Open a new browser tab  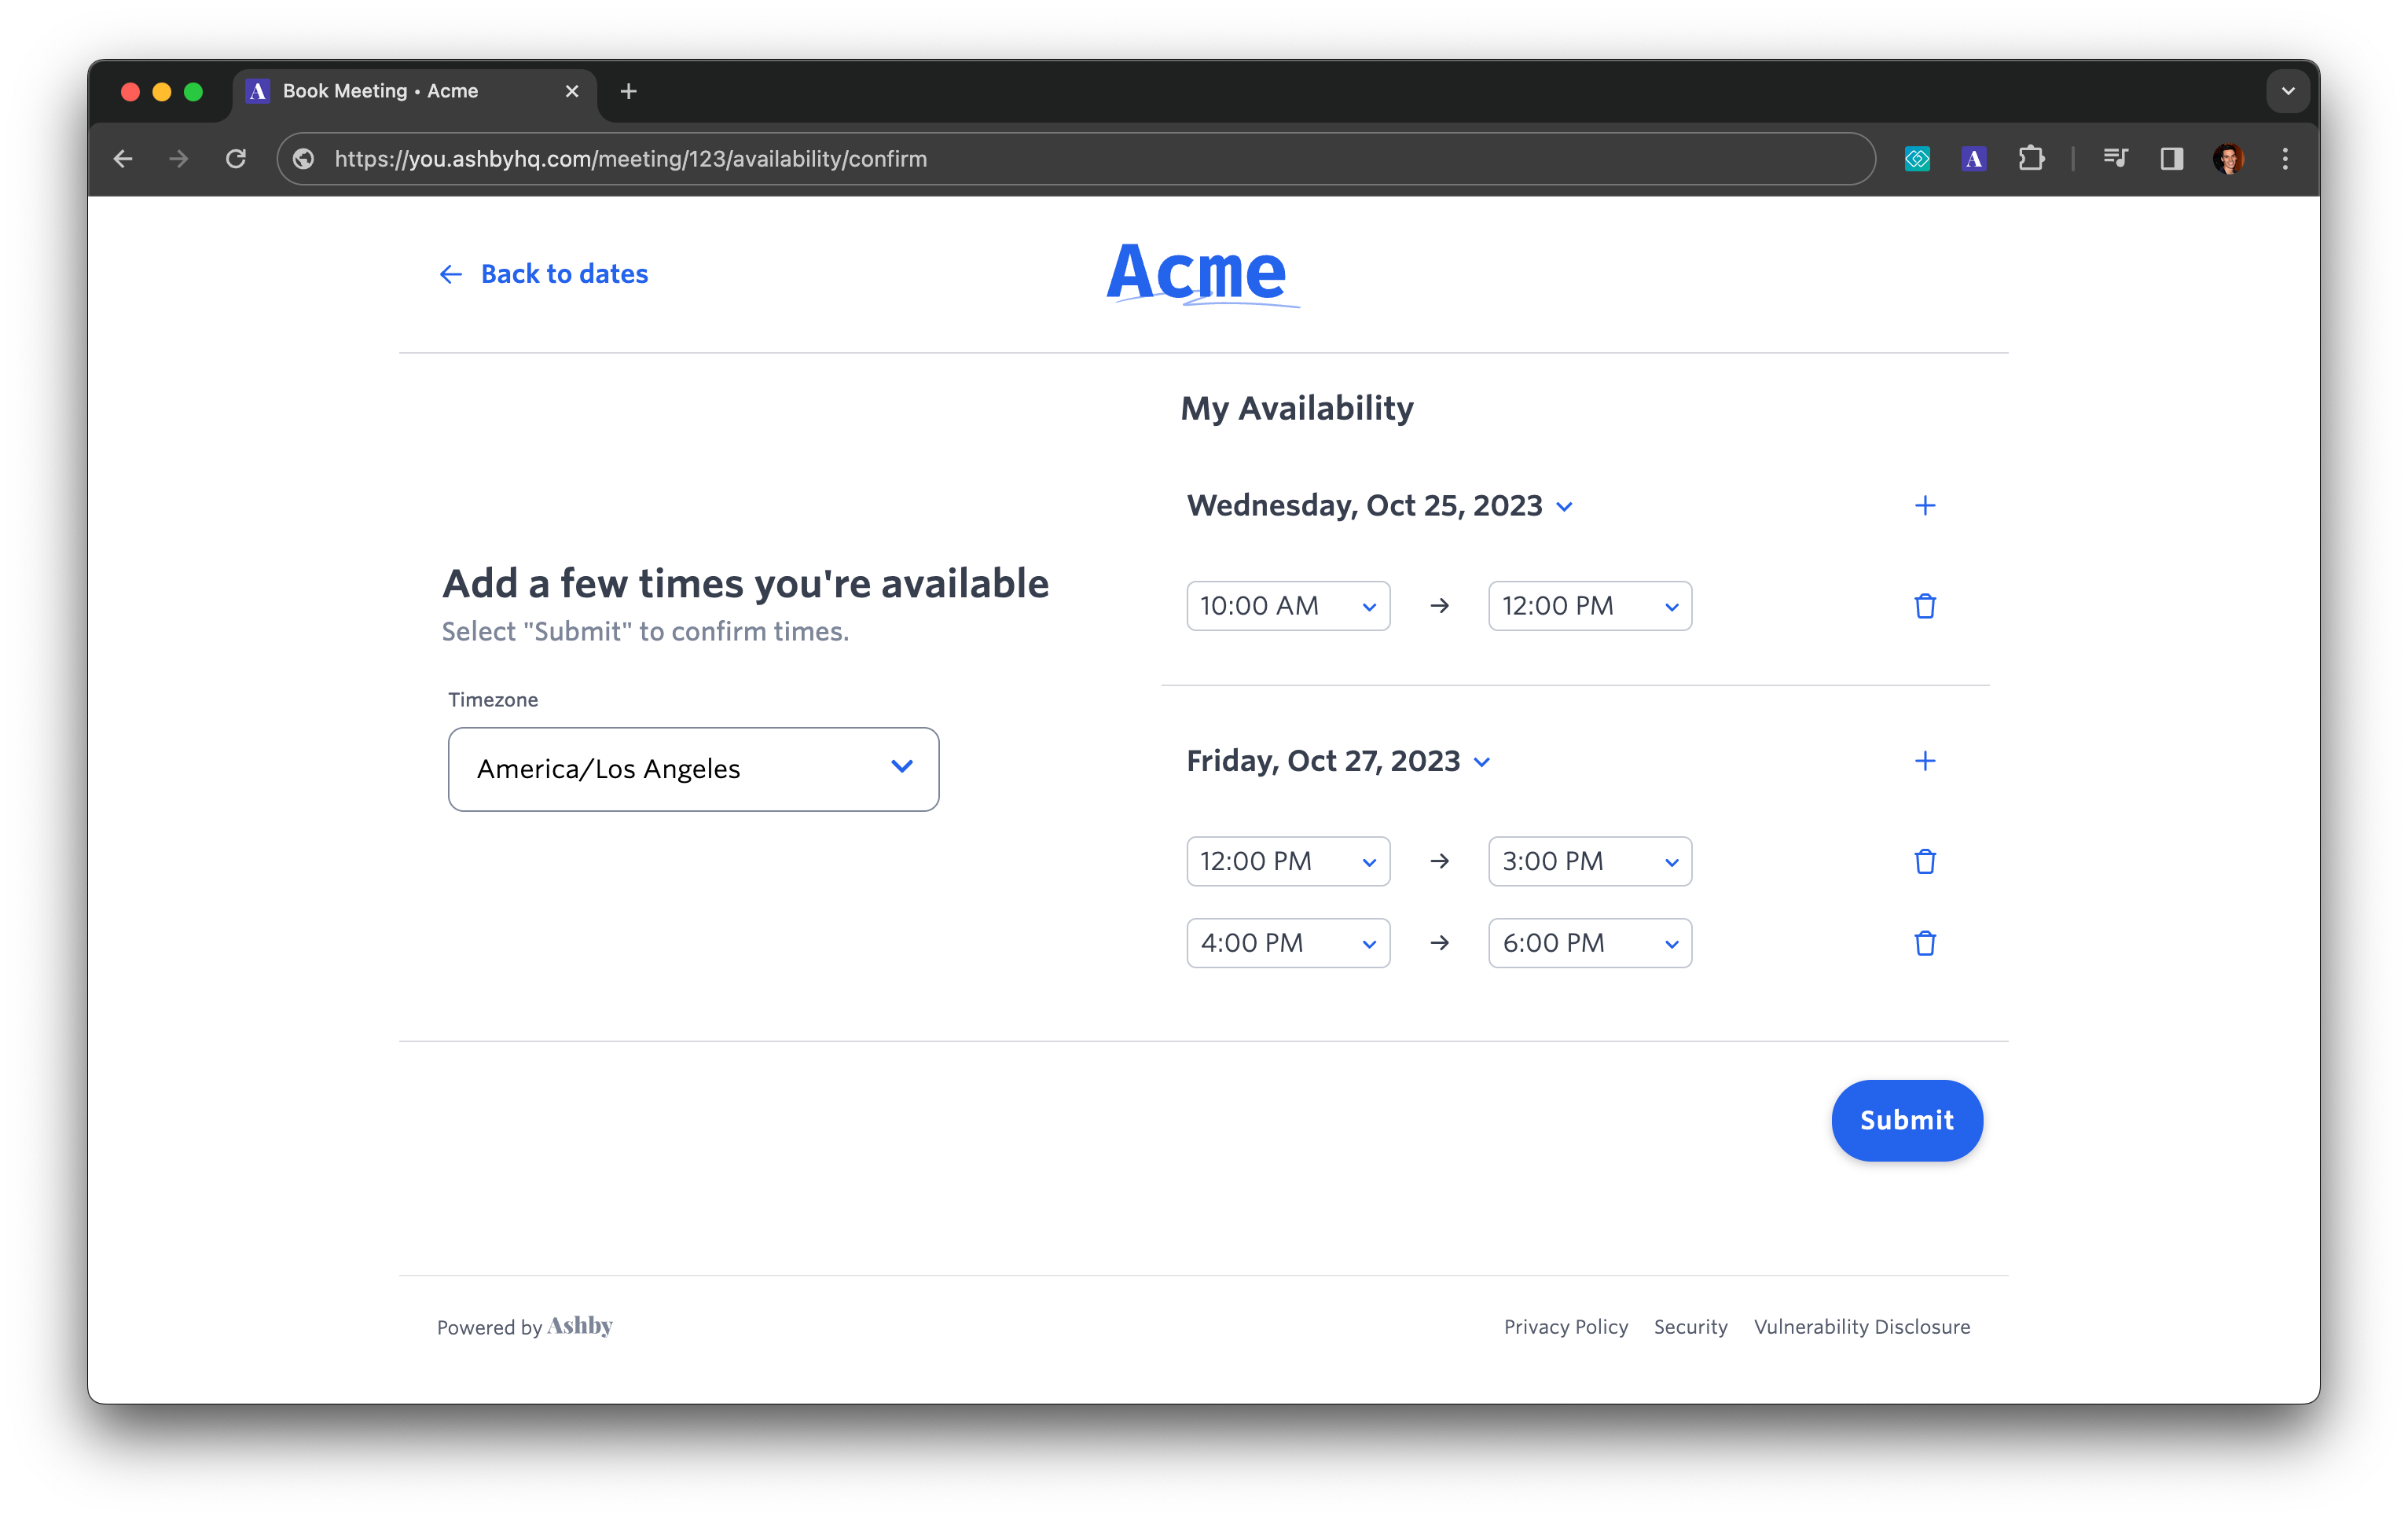(x=628, y=91)
